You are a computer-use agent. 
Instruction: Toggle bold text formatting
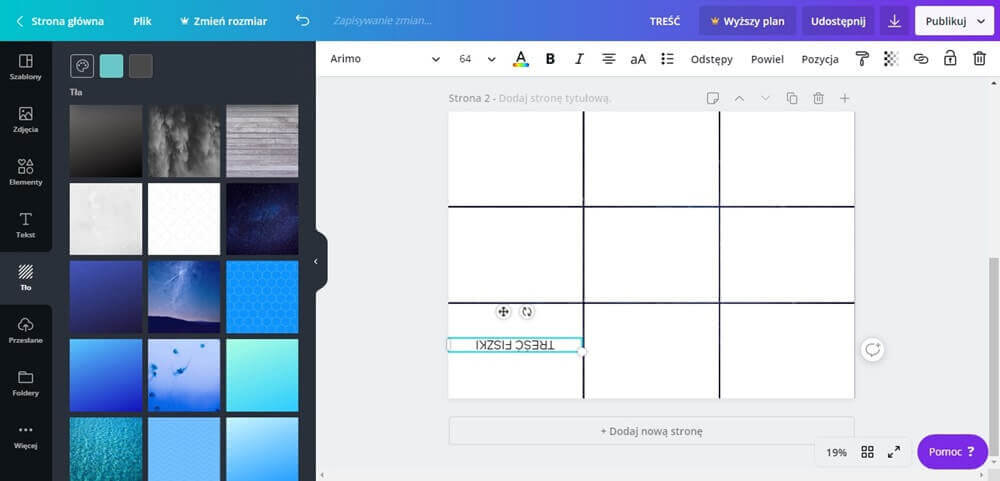[550, 59]
